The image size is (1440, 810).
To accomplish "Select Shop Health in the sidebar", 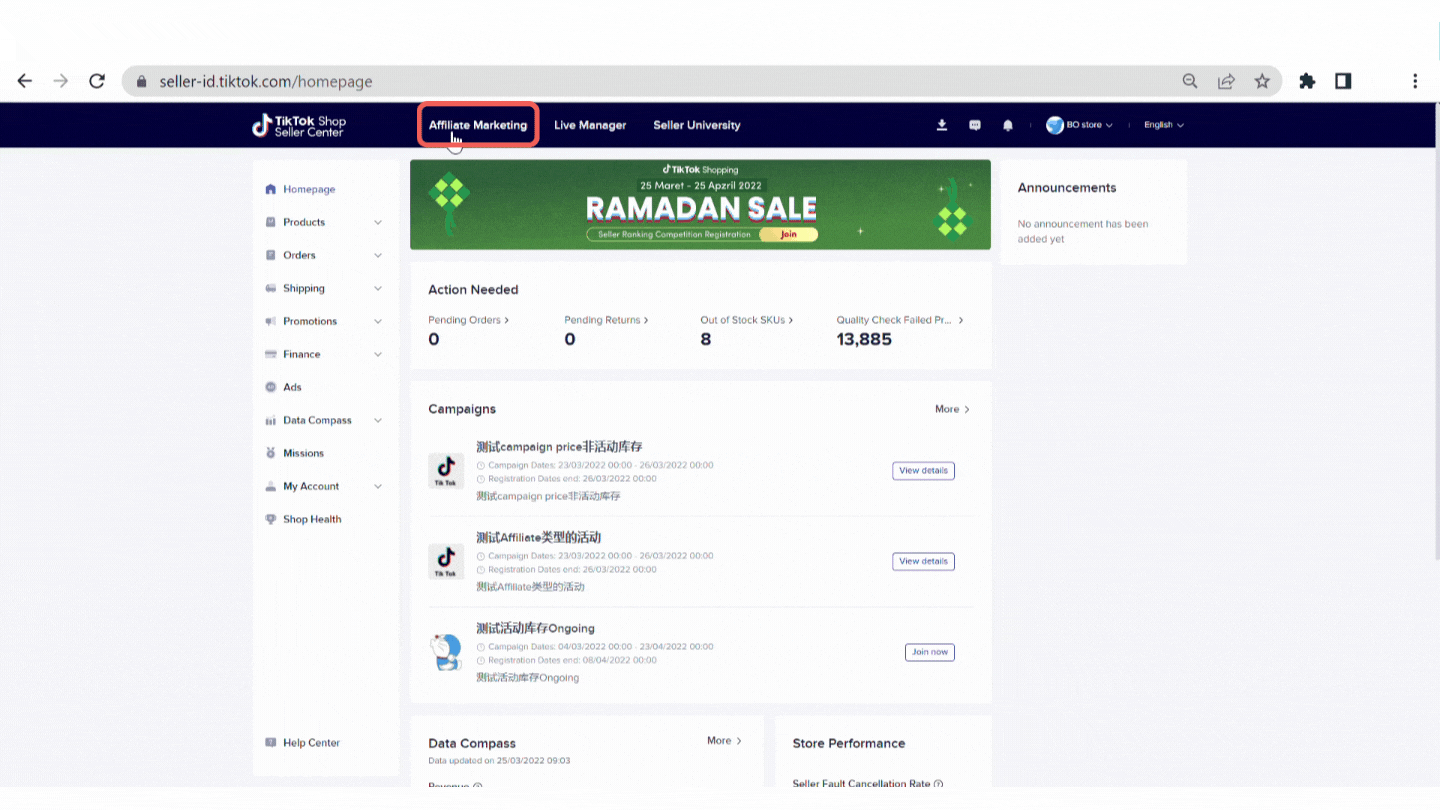I will tap(311, 519).
